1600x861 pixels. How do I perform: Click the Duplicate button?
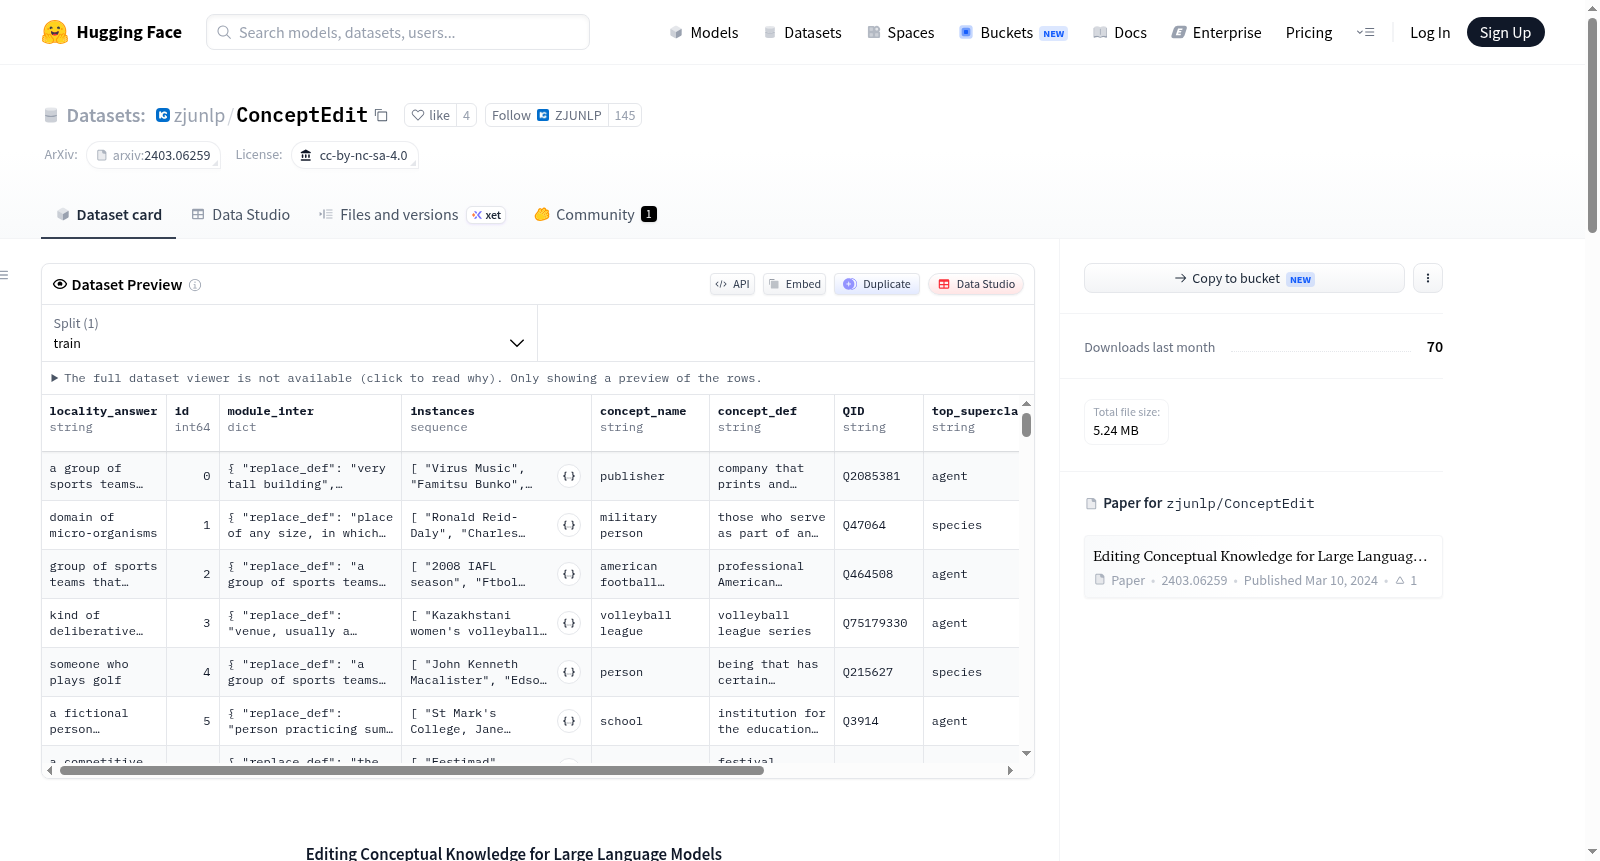click(877, 284)
